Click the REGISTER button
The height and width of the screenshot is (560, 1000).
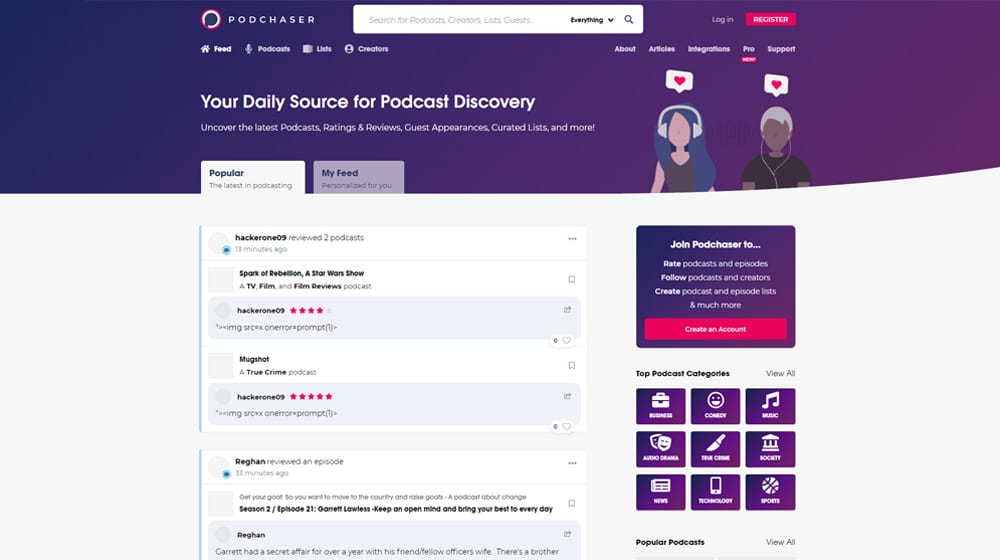click(x=770, y=19)
